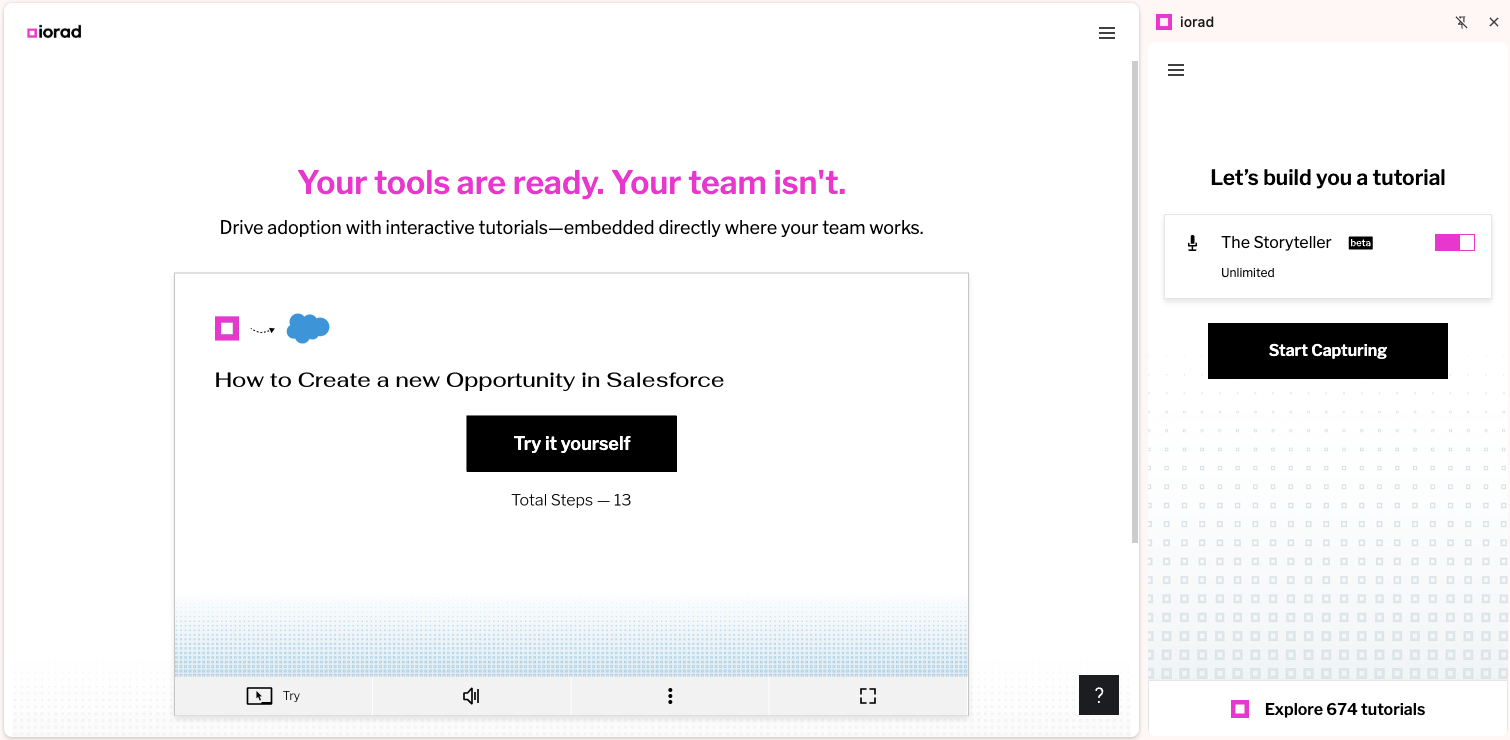Click the Storyteller microphone icon

click(x=1192, y=243)
